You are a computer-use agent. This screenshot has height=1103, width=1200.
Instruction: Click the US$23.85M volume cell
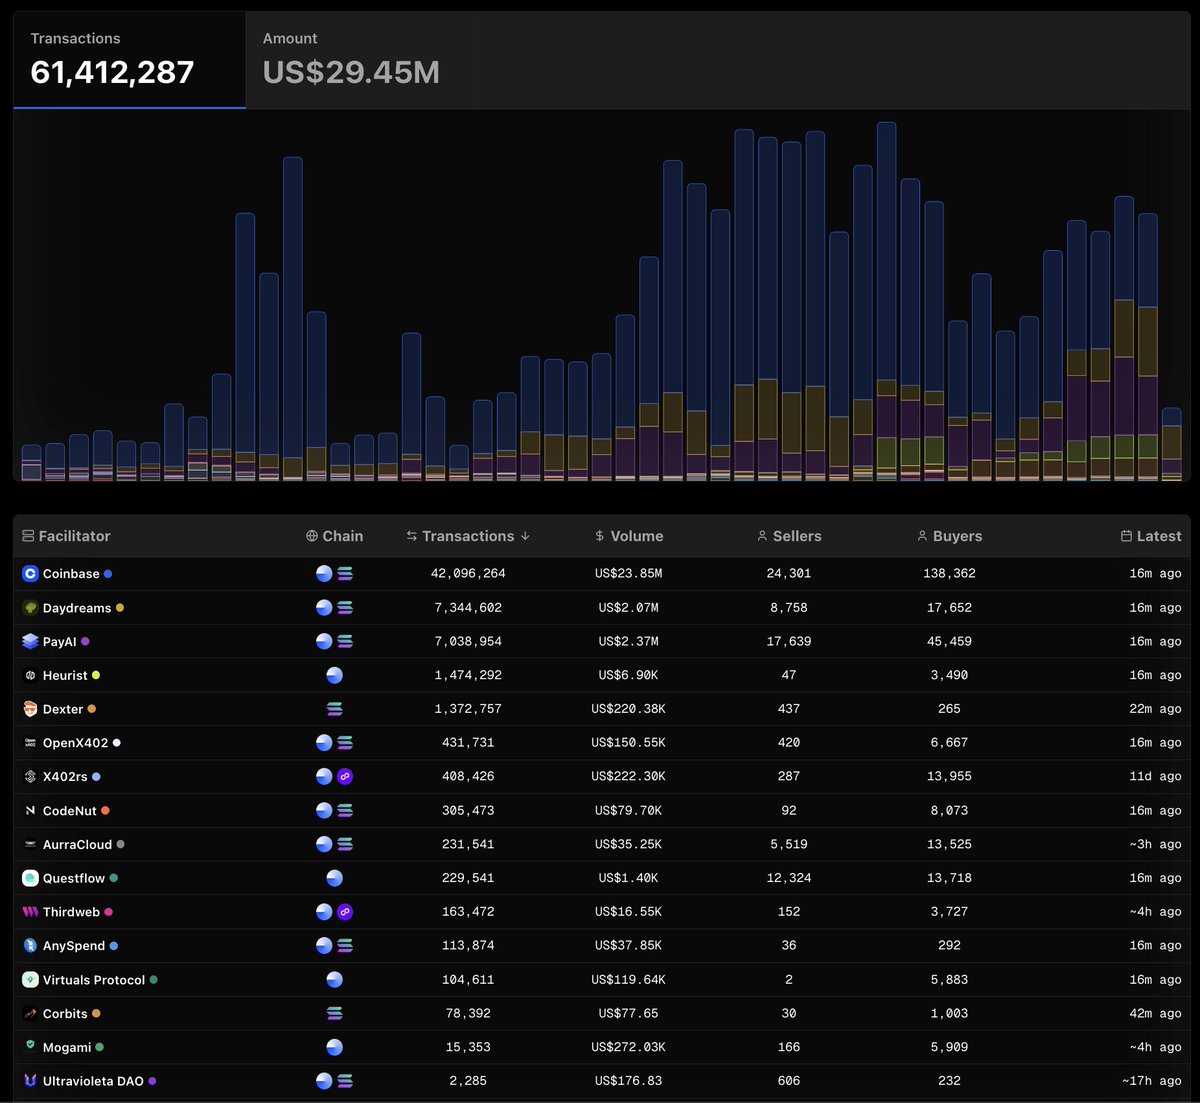point(628,574)
